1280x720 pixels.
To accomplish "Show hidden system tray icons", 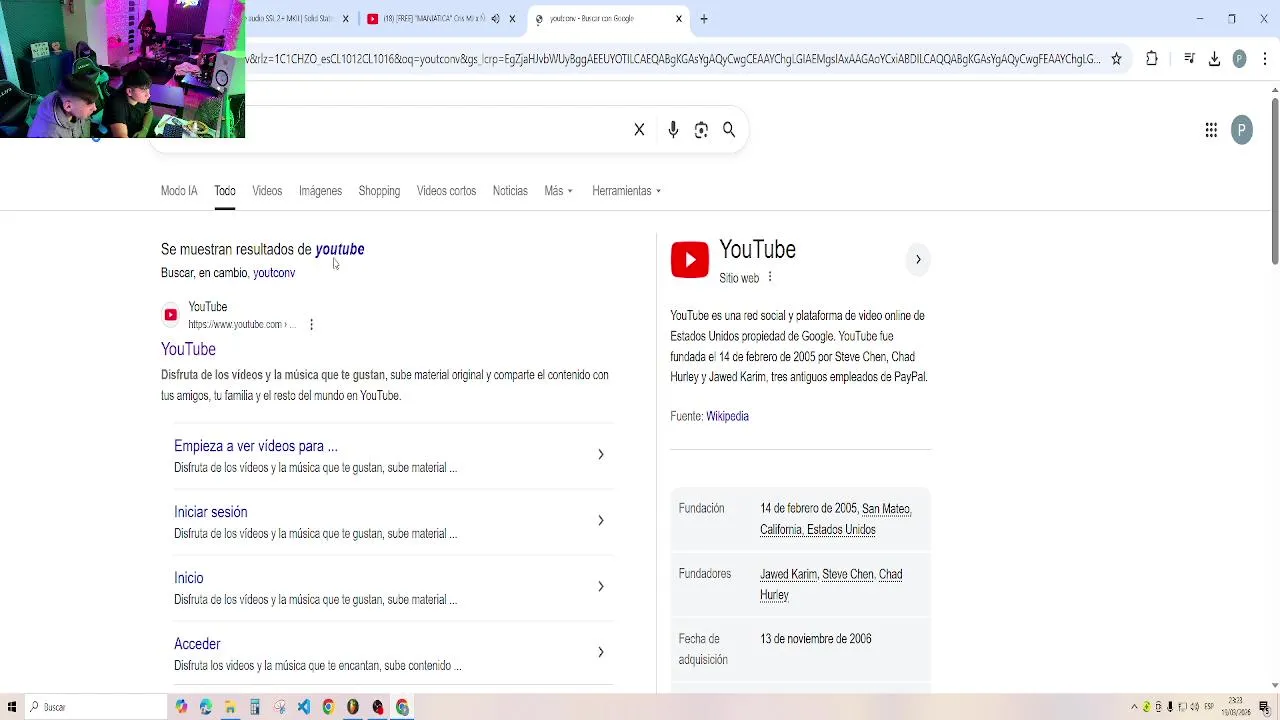I will (x=1134, y=707).
